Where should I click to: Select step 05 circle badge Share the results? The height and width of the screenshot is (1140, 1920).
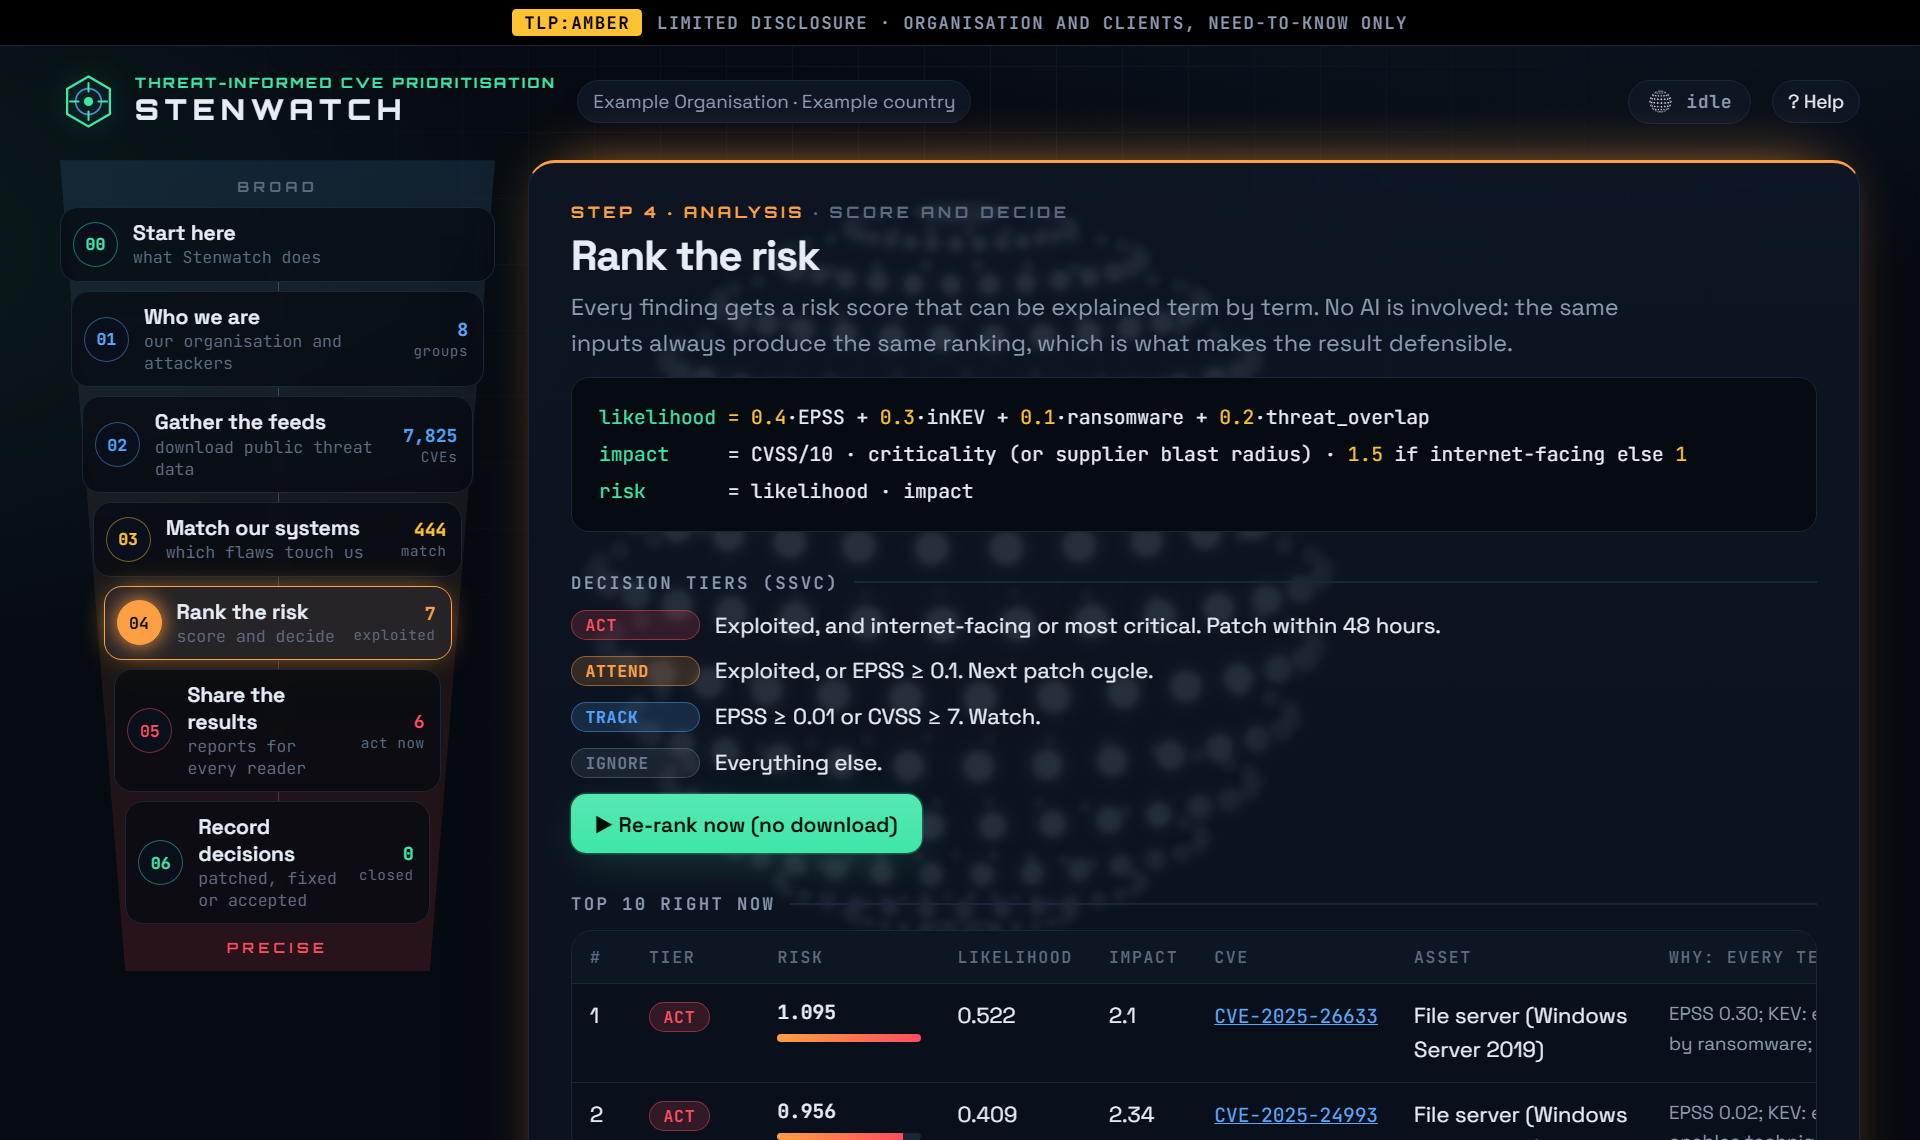tap(150, 731)
